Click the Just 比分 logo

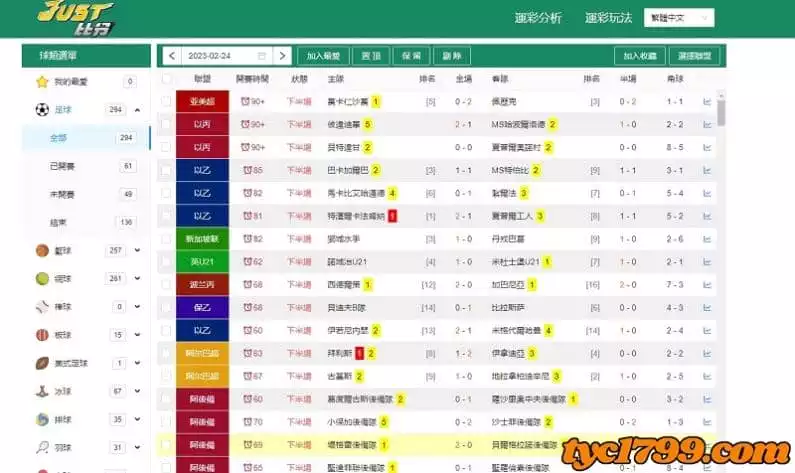click(x=76, y=18)
